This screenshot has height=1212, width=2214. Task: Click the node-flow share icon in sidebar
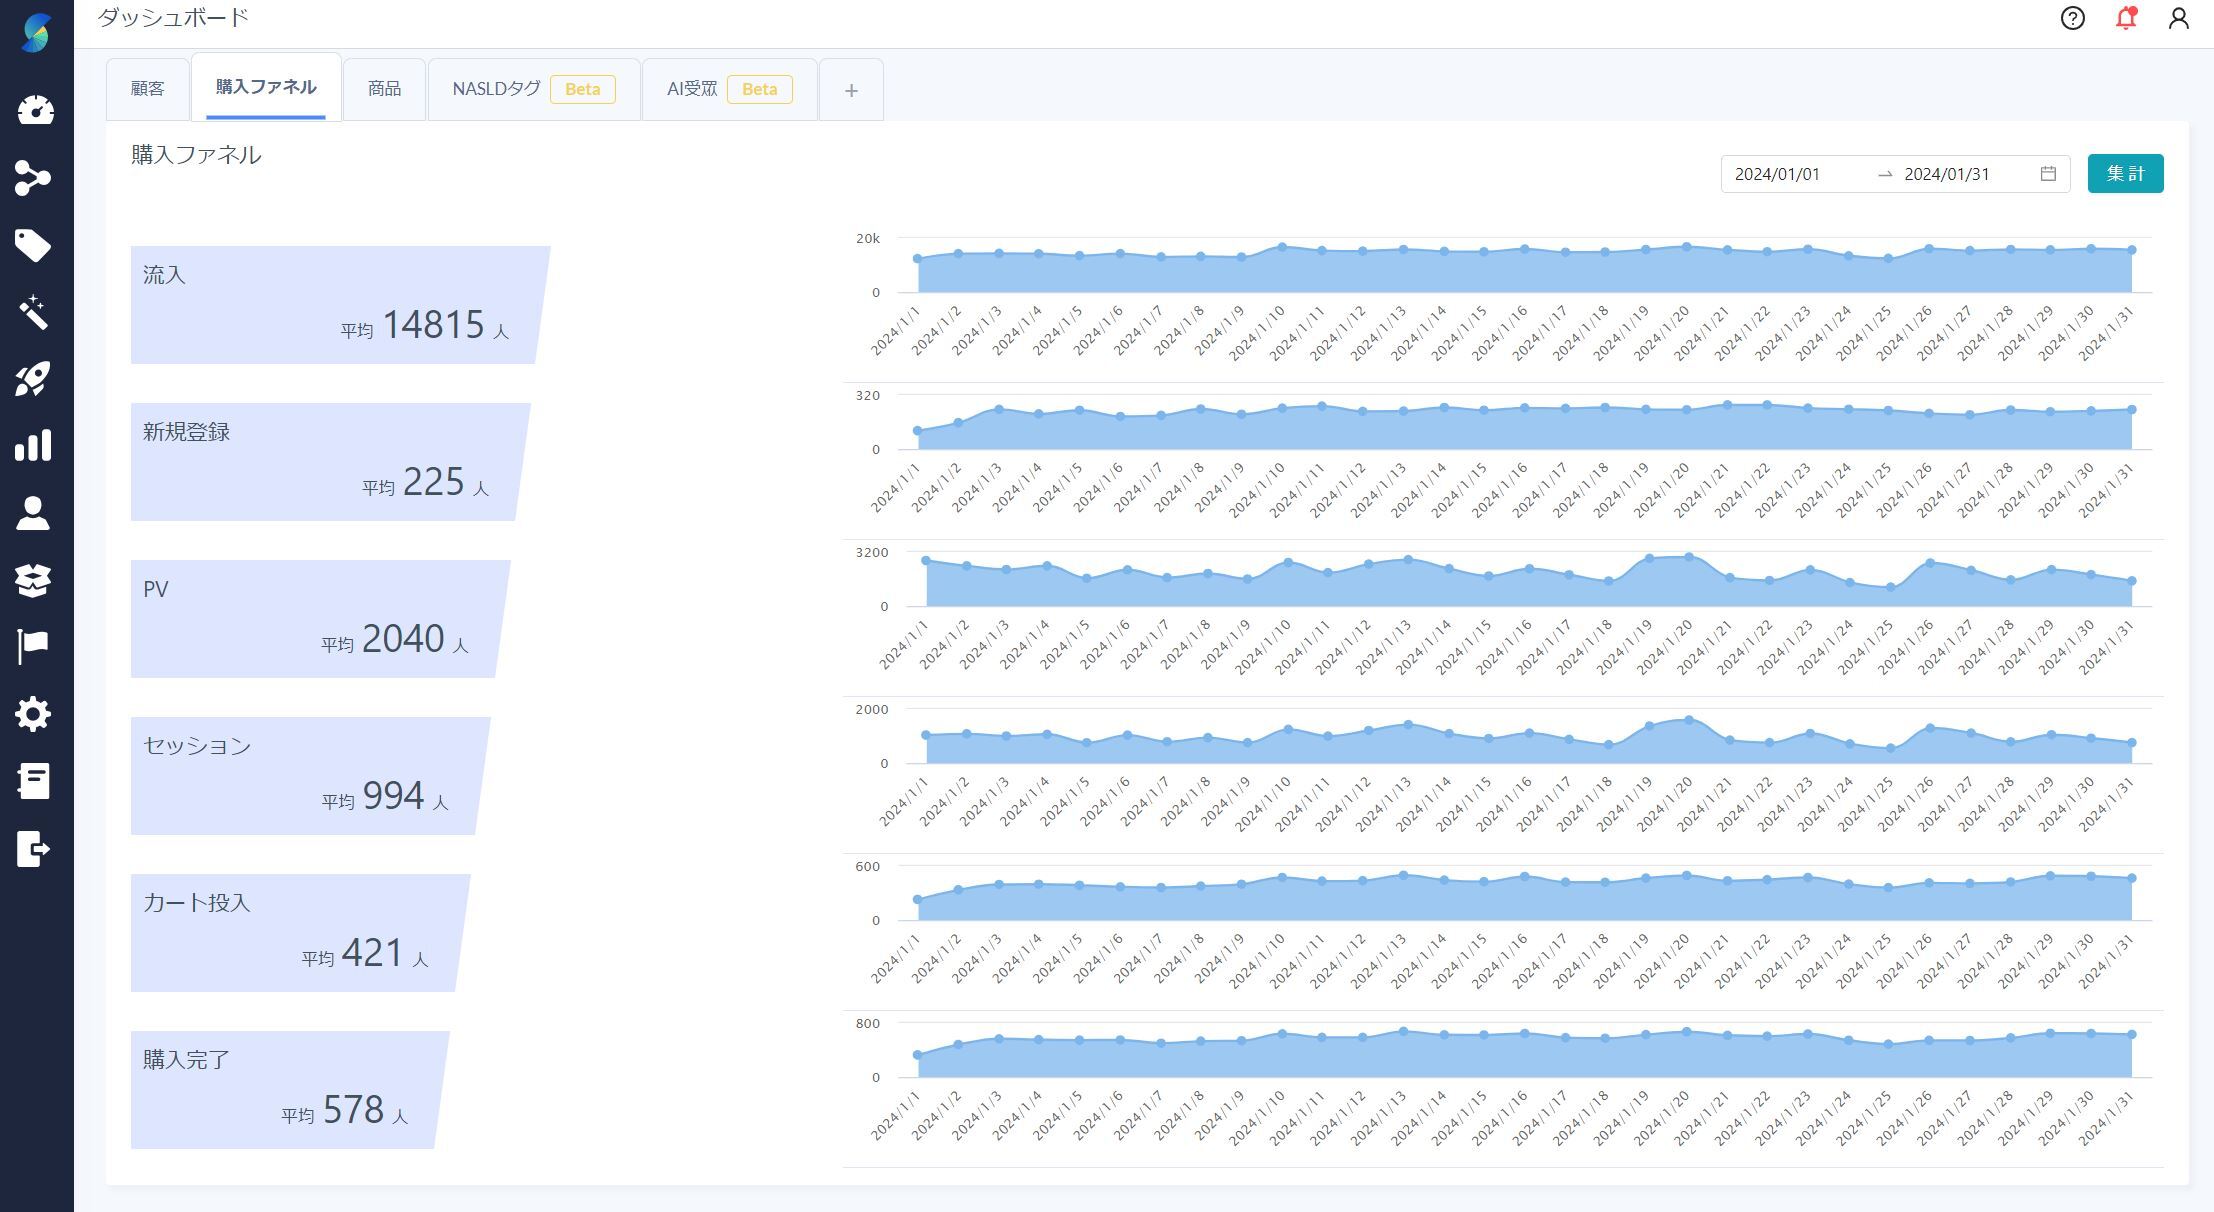tap(33, 178)
